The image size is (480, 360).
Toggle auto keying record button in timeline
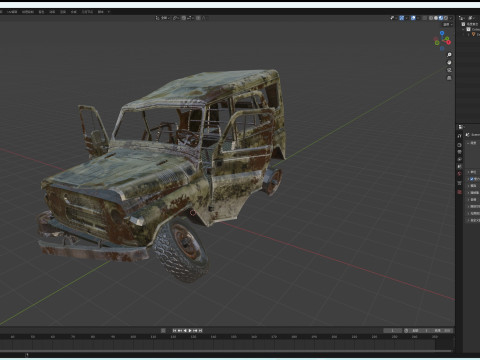pyautogui.click(x=163, y=330)
